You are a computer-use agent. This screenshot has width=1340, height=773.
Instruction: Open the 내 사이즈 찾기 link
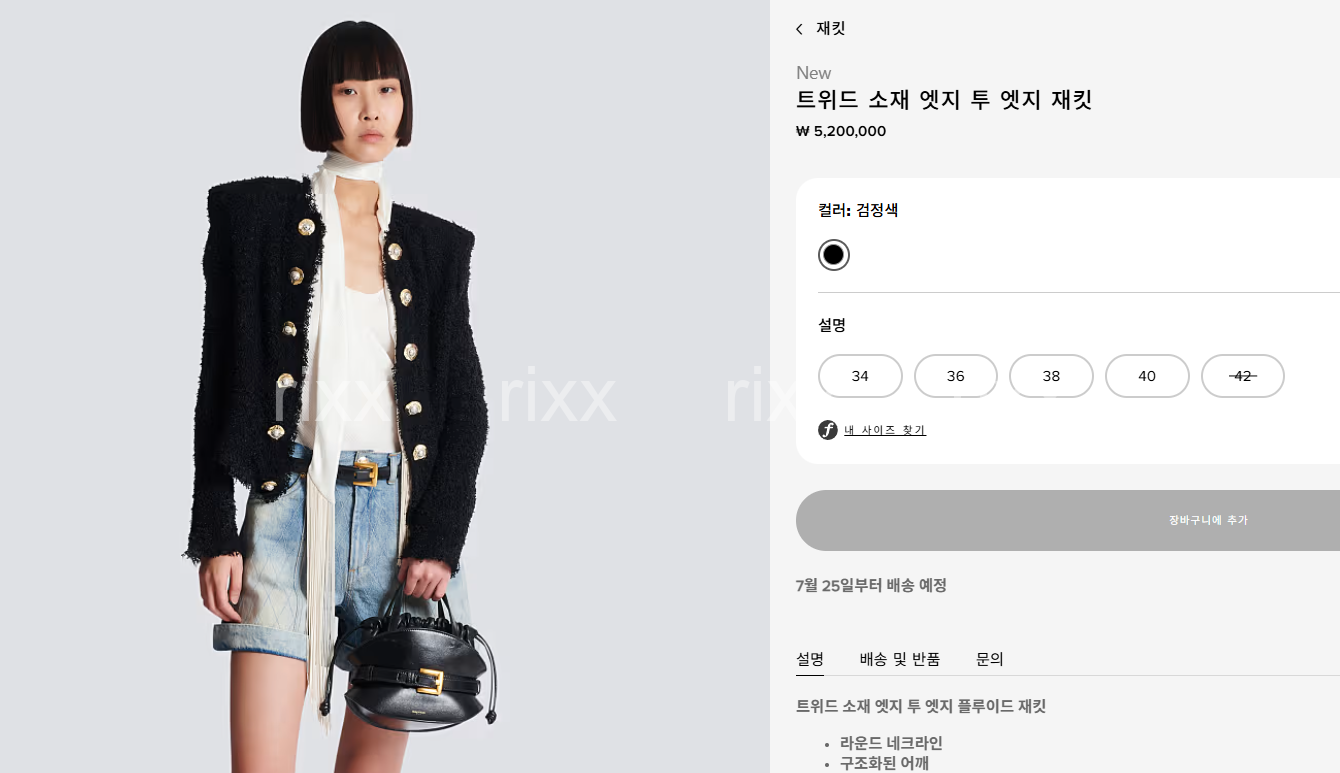click(x=885, y=430)
